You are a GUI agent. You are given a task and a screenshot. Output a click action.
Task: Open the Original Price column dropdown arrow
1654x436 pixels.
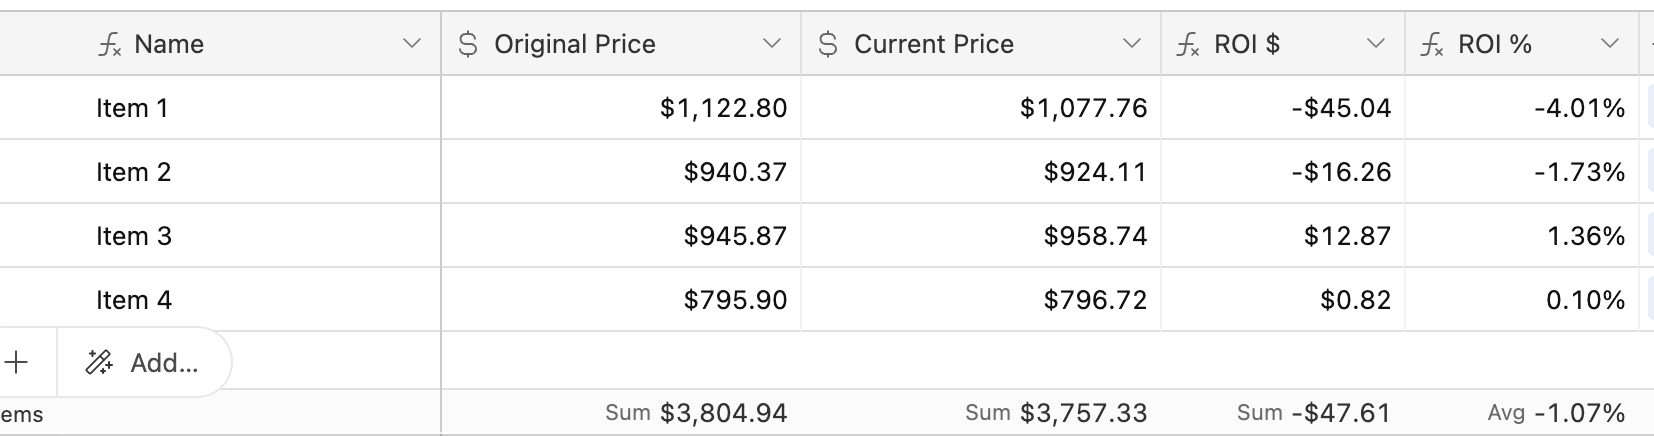point(771,44)
